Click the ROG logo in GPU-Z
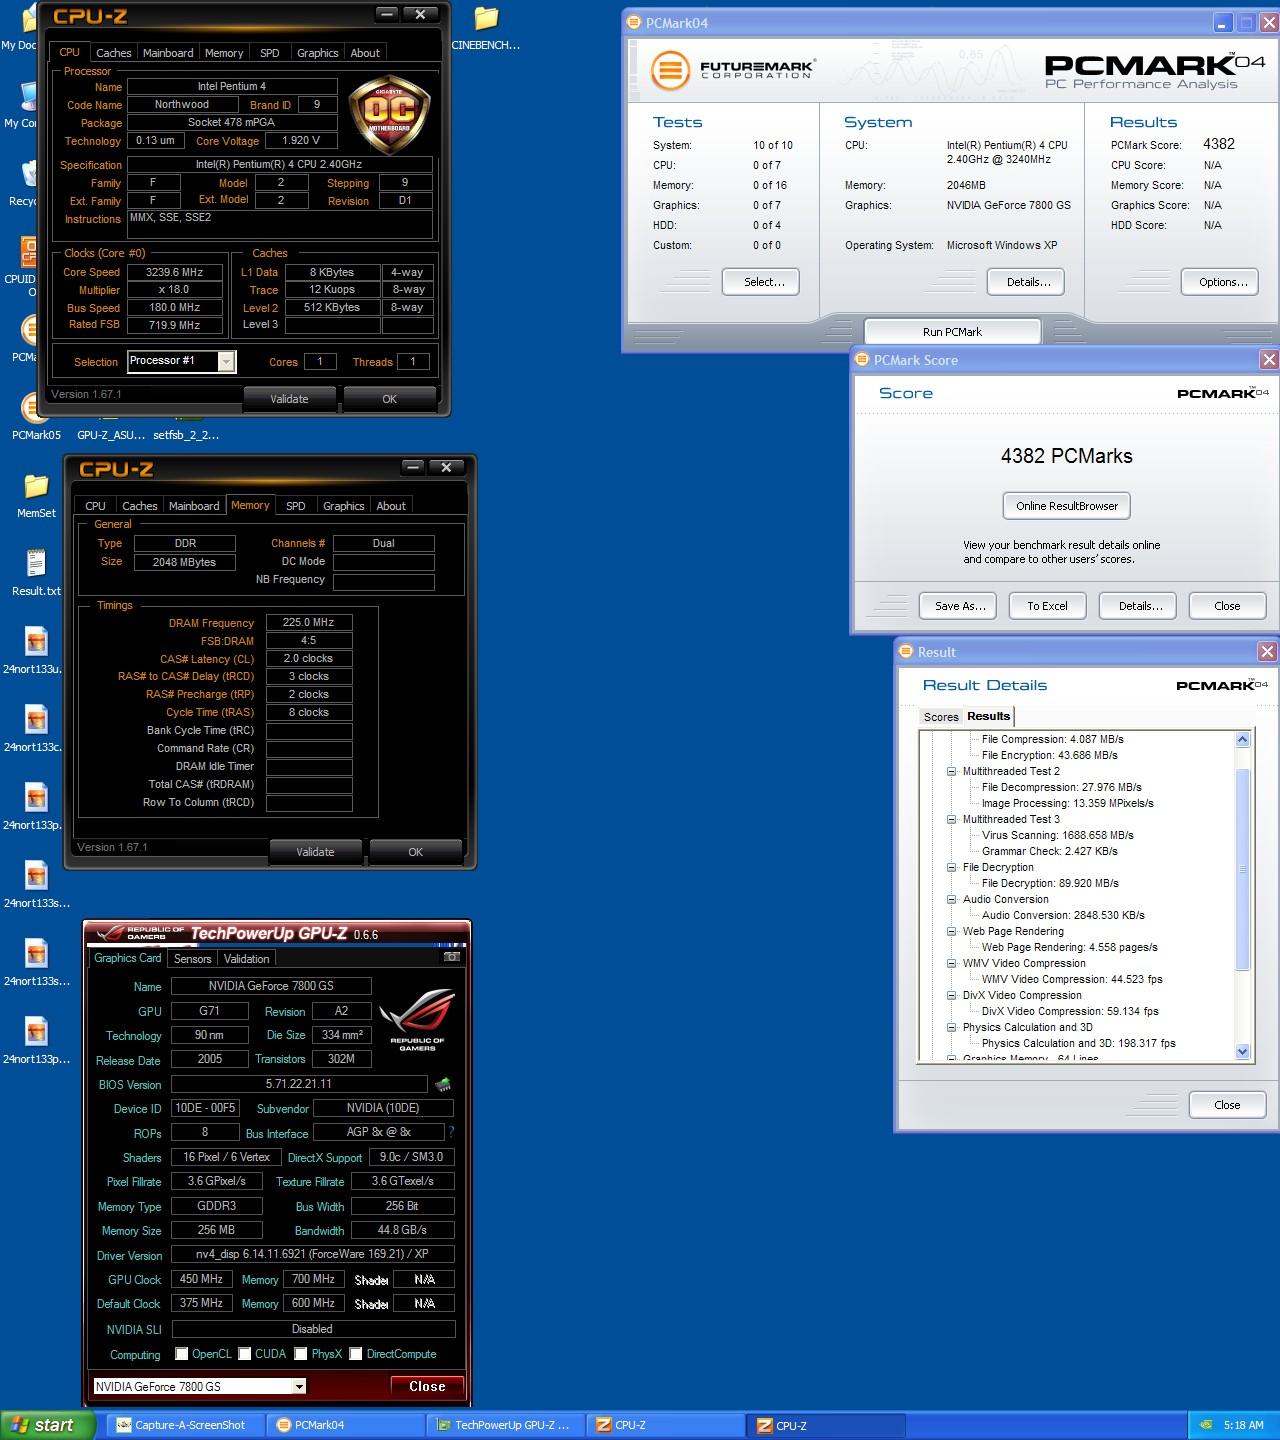1280x1440 pixels. [x=417, y=1018]
